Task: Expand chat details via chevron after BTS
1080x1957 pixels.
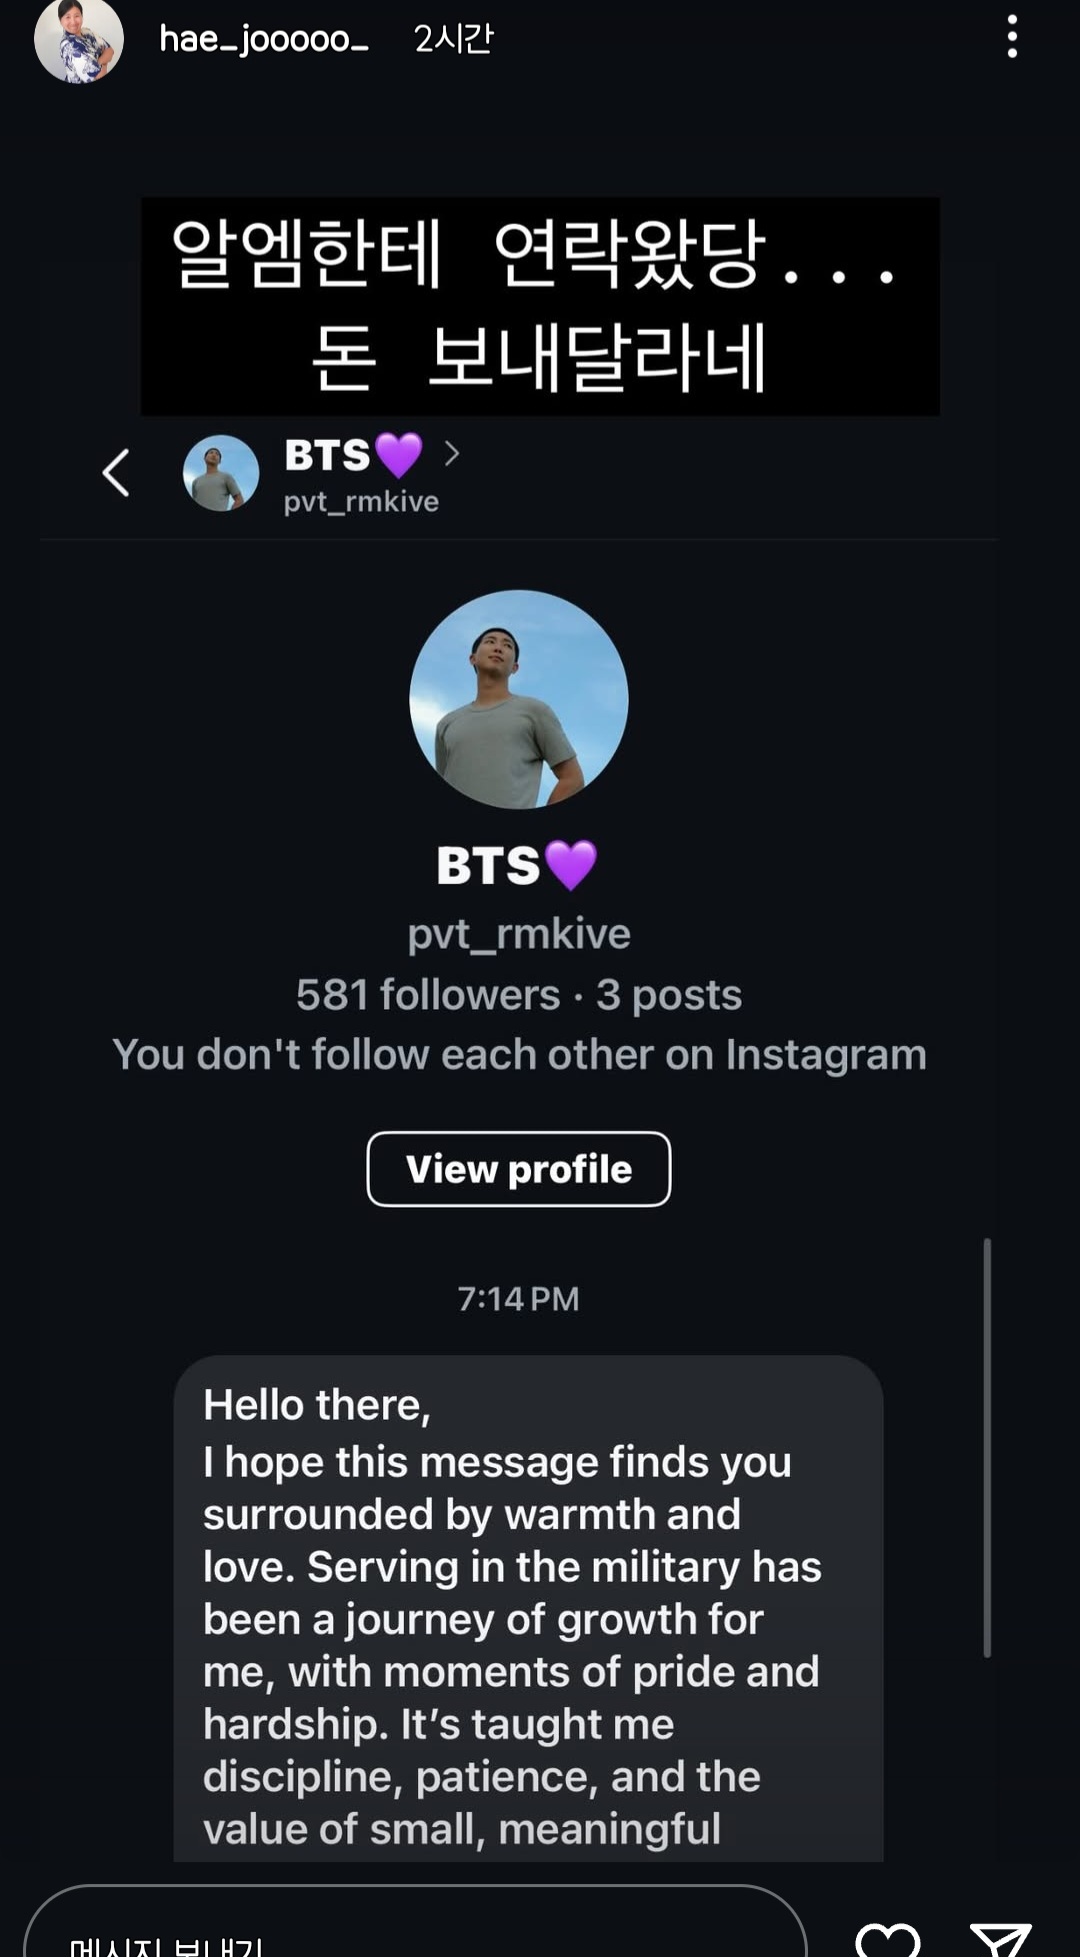Action: coord(452,455)
